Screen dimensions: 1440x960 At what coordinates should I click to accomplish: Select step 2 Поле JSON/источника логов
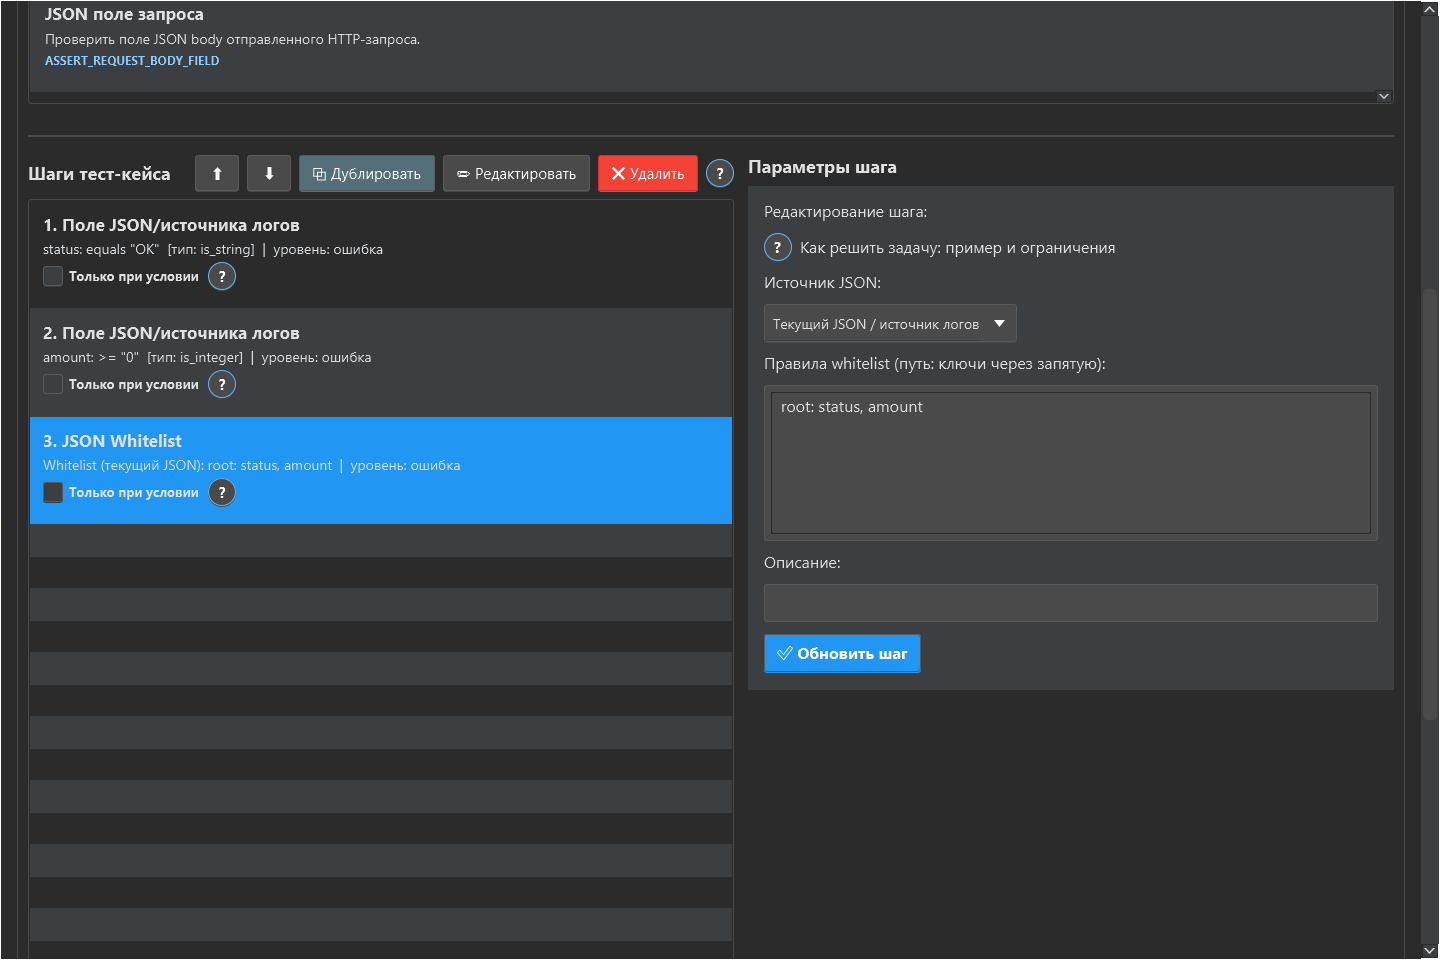pos(381,362)
